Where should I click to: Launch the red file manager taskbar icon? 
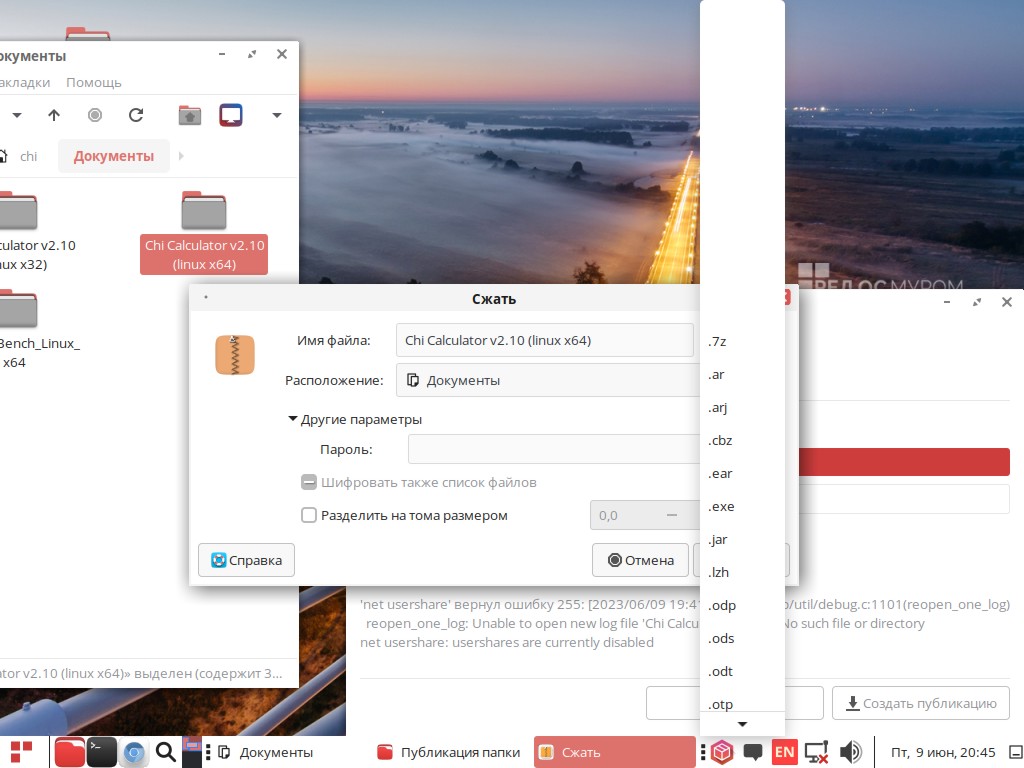pos(69,752)
